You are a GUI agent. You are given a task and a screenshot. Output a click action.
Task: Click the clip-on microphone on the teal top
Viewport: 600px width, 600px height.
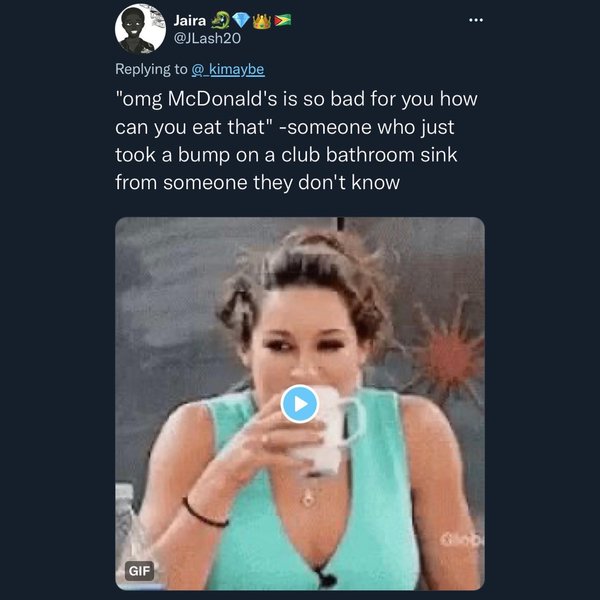[323, 576]
